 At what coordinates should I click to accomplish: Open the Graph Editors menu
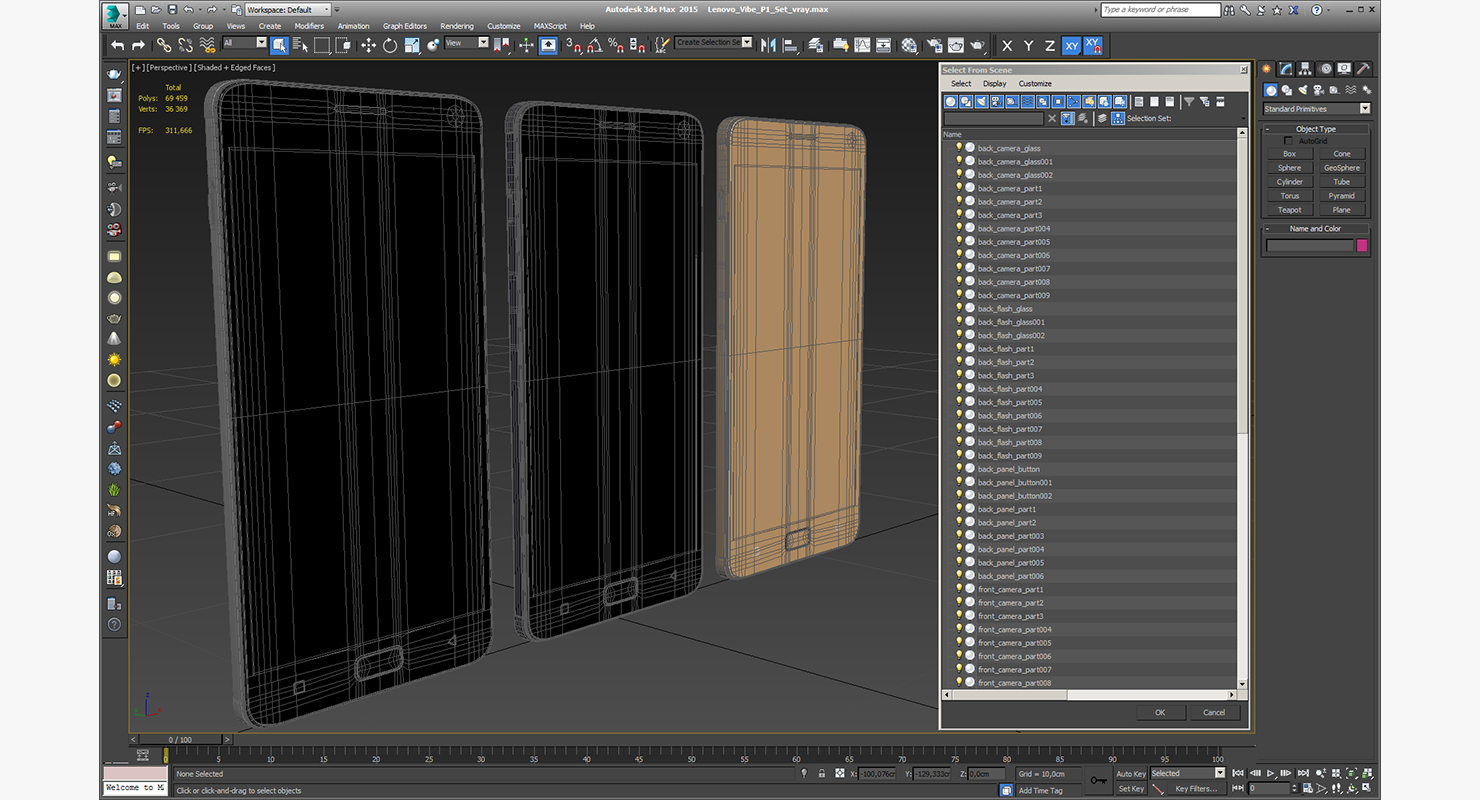[405, 26]
